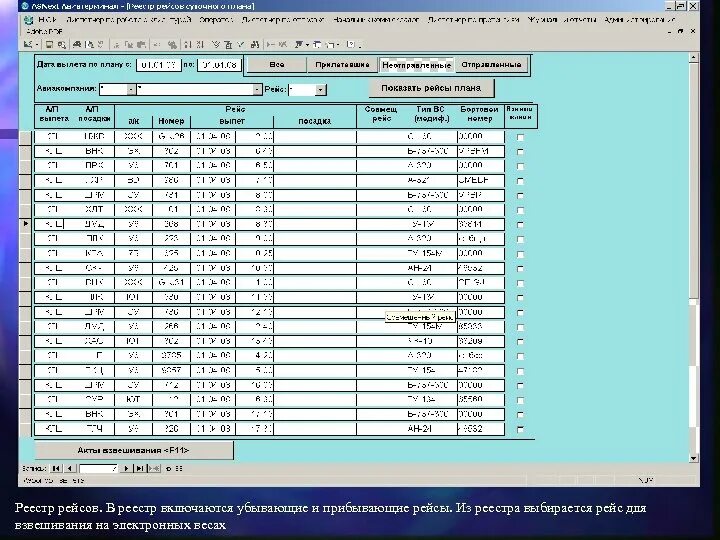
Task: Open the Диспетчер по отправке menu
Action: [x=282, y=20]
